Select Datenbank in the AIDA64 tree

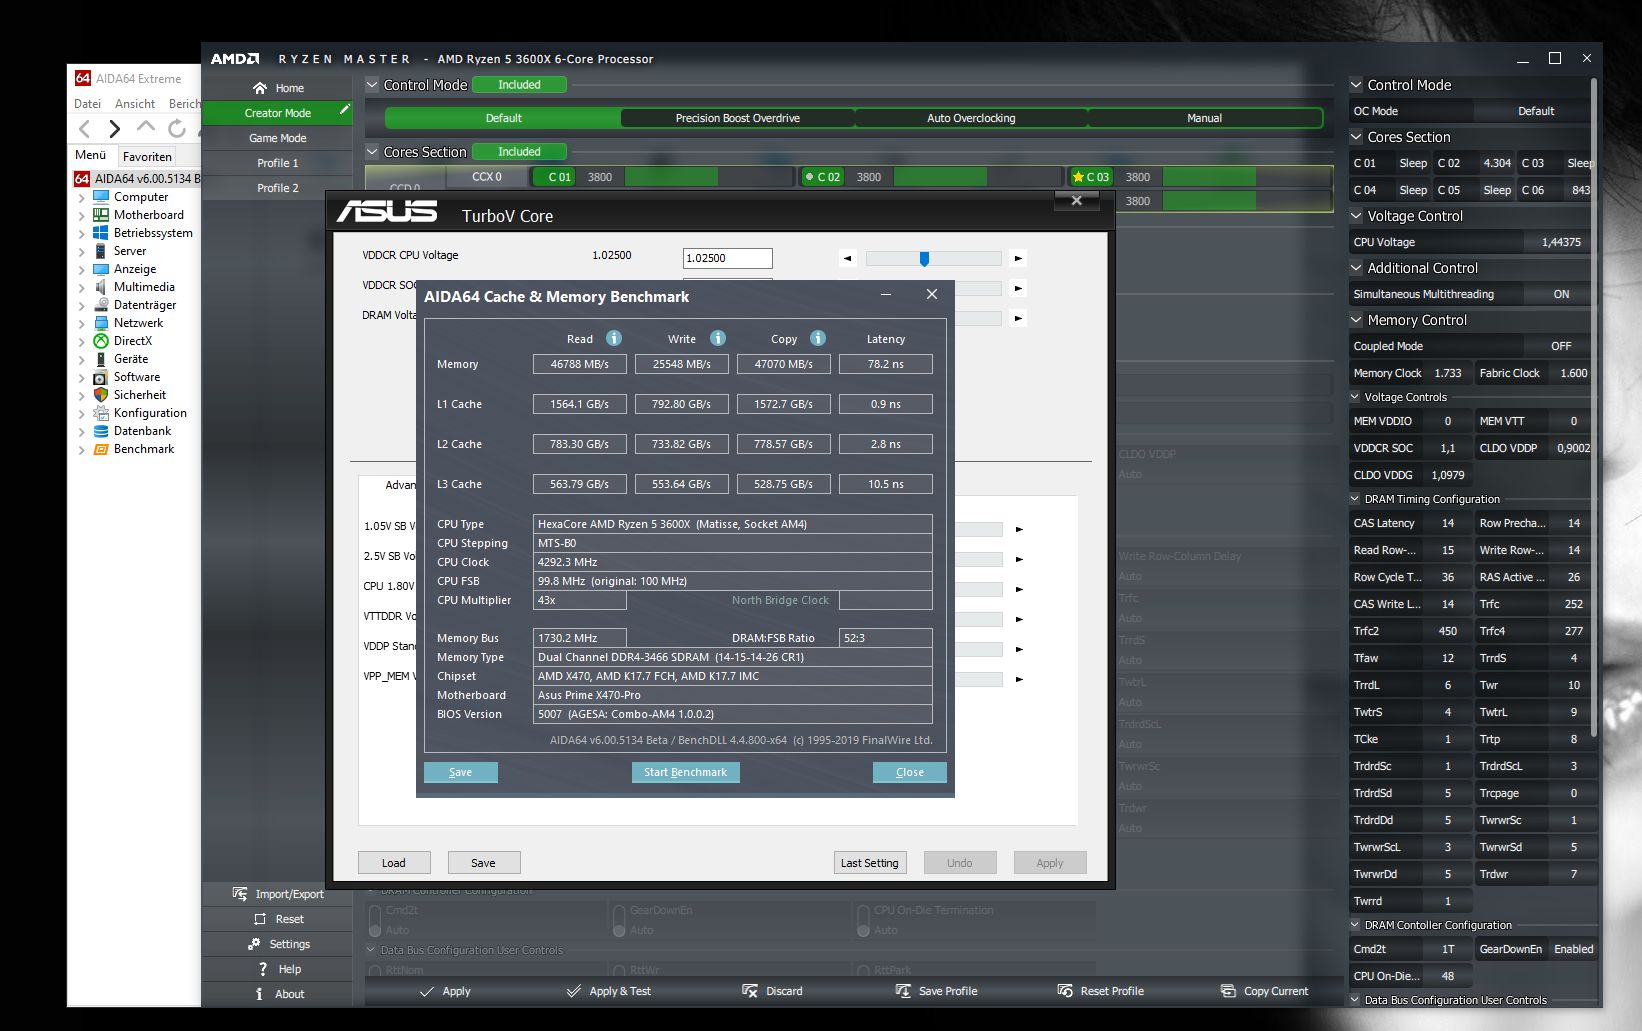point(142,431)
